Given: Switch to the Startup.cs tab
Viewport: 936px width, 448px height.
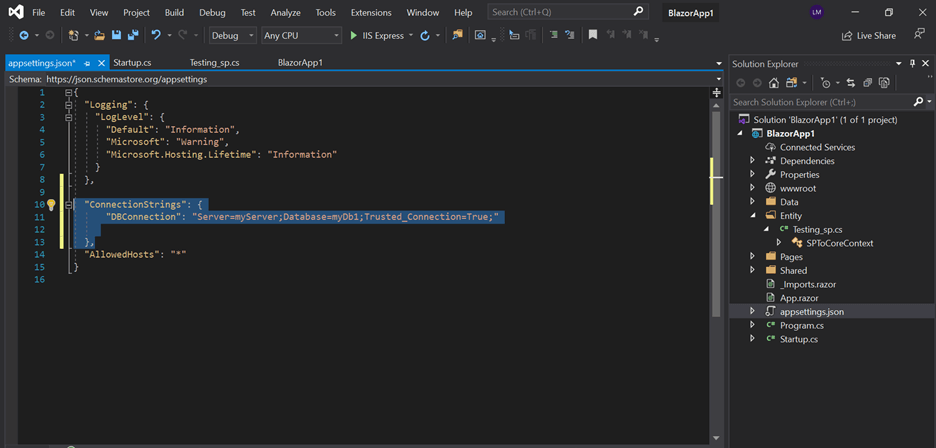Looking at the screenshot, I should [132, 62].
